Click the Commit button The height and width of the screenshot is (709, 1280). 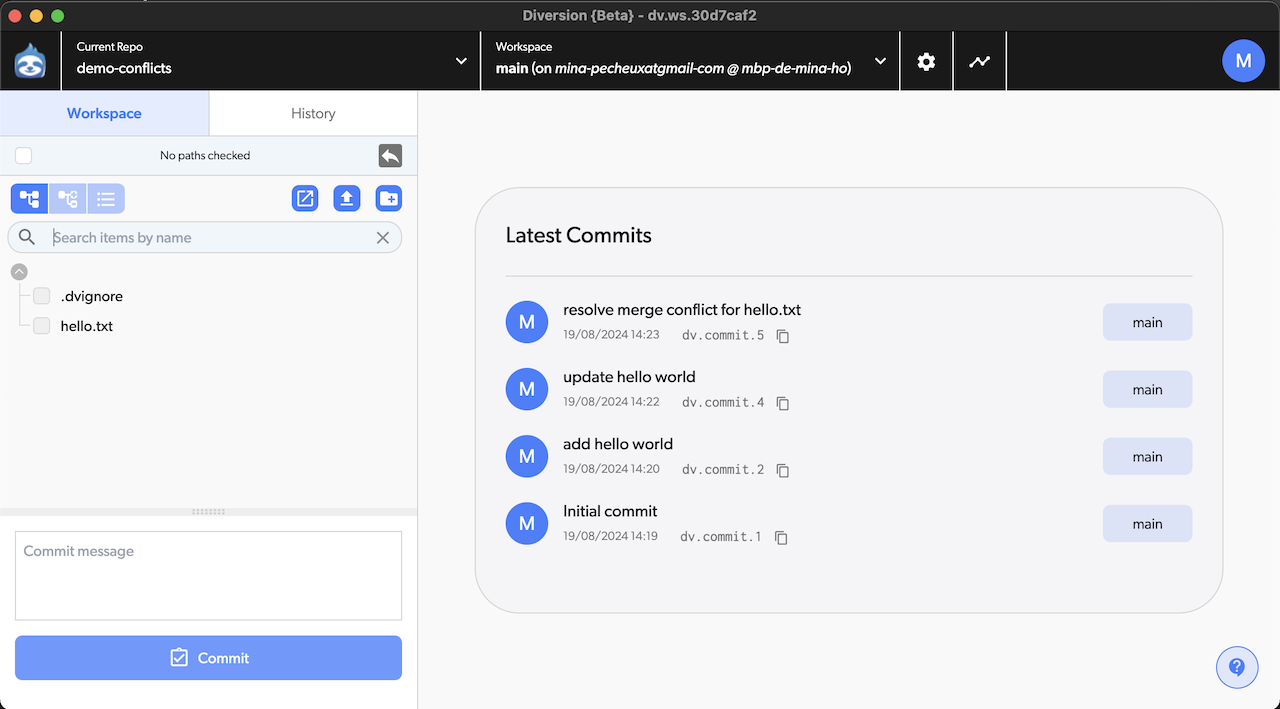click(208, 658)
